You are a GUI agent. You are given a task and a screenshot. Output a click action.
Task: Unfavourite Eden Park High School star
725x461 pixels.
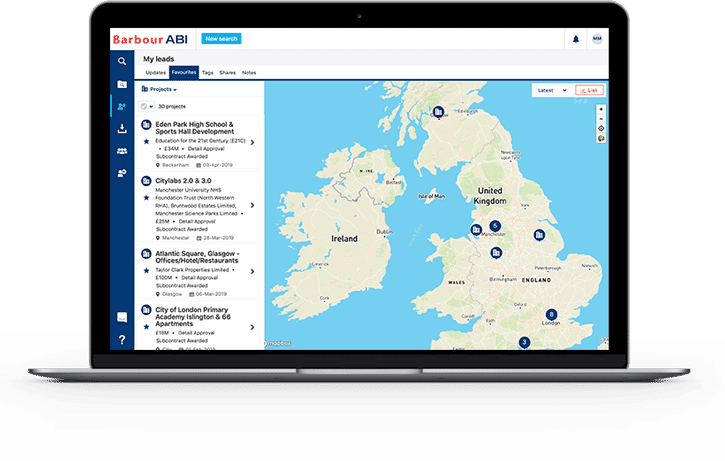pos(146,141)
